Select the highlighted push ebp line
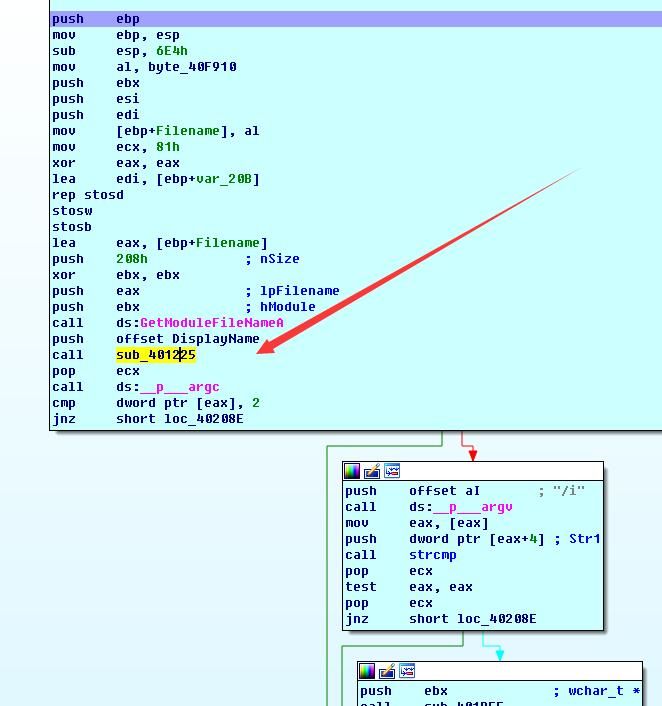 356,19
